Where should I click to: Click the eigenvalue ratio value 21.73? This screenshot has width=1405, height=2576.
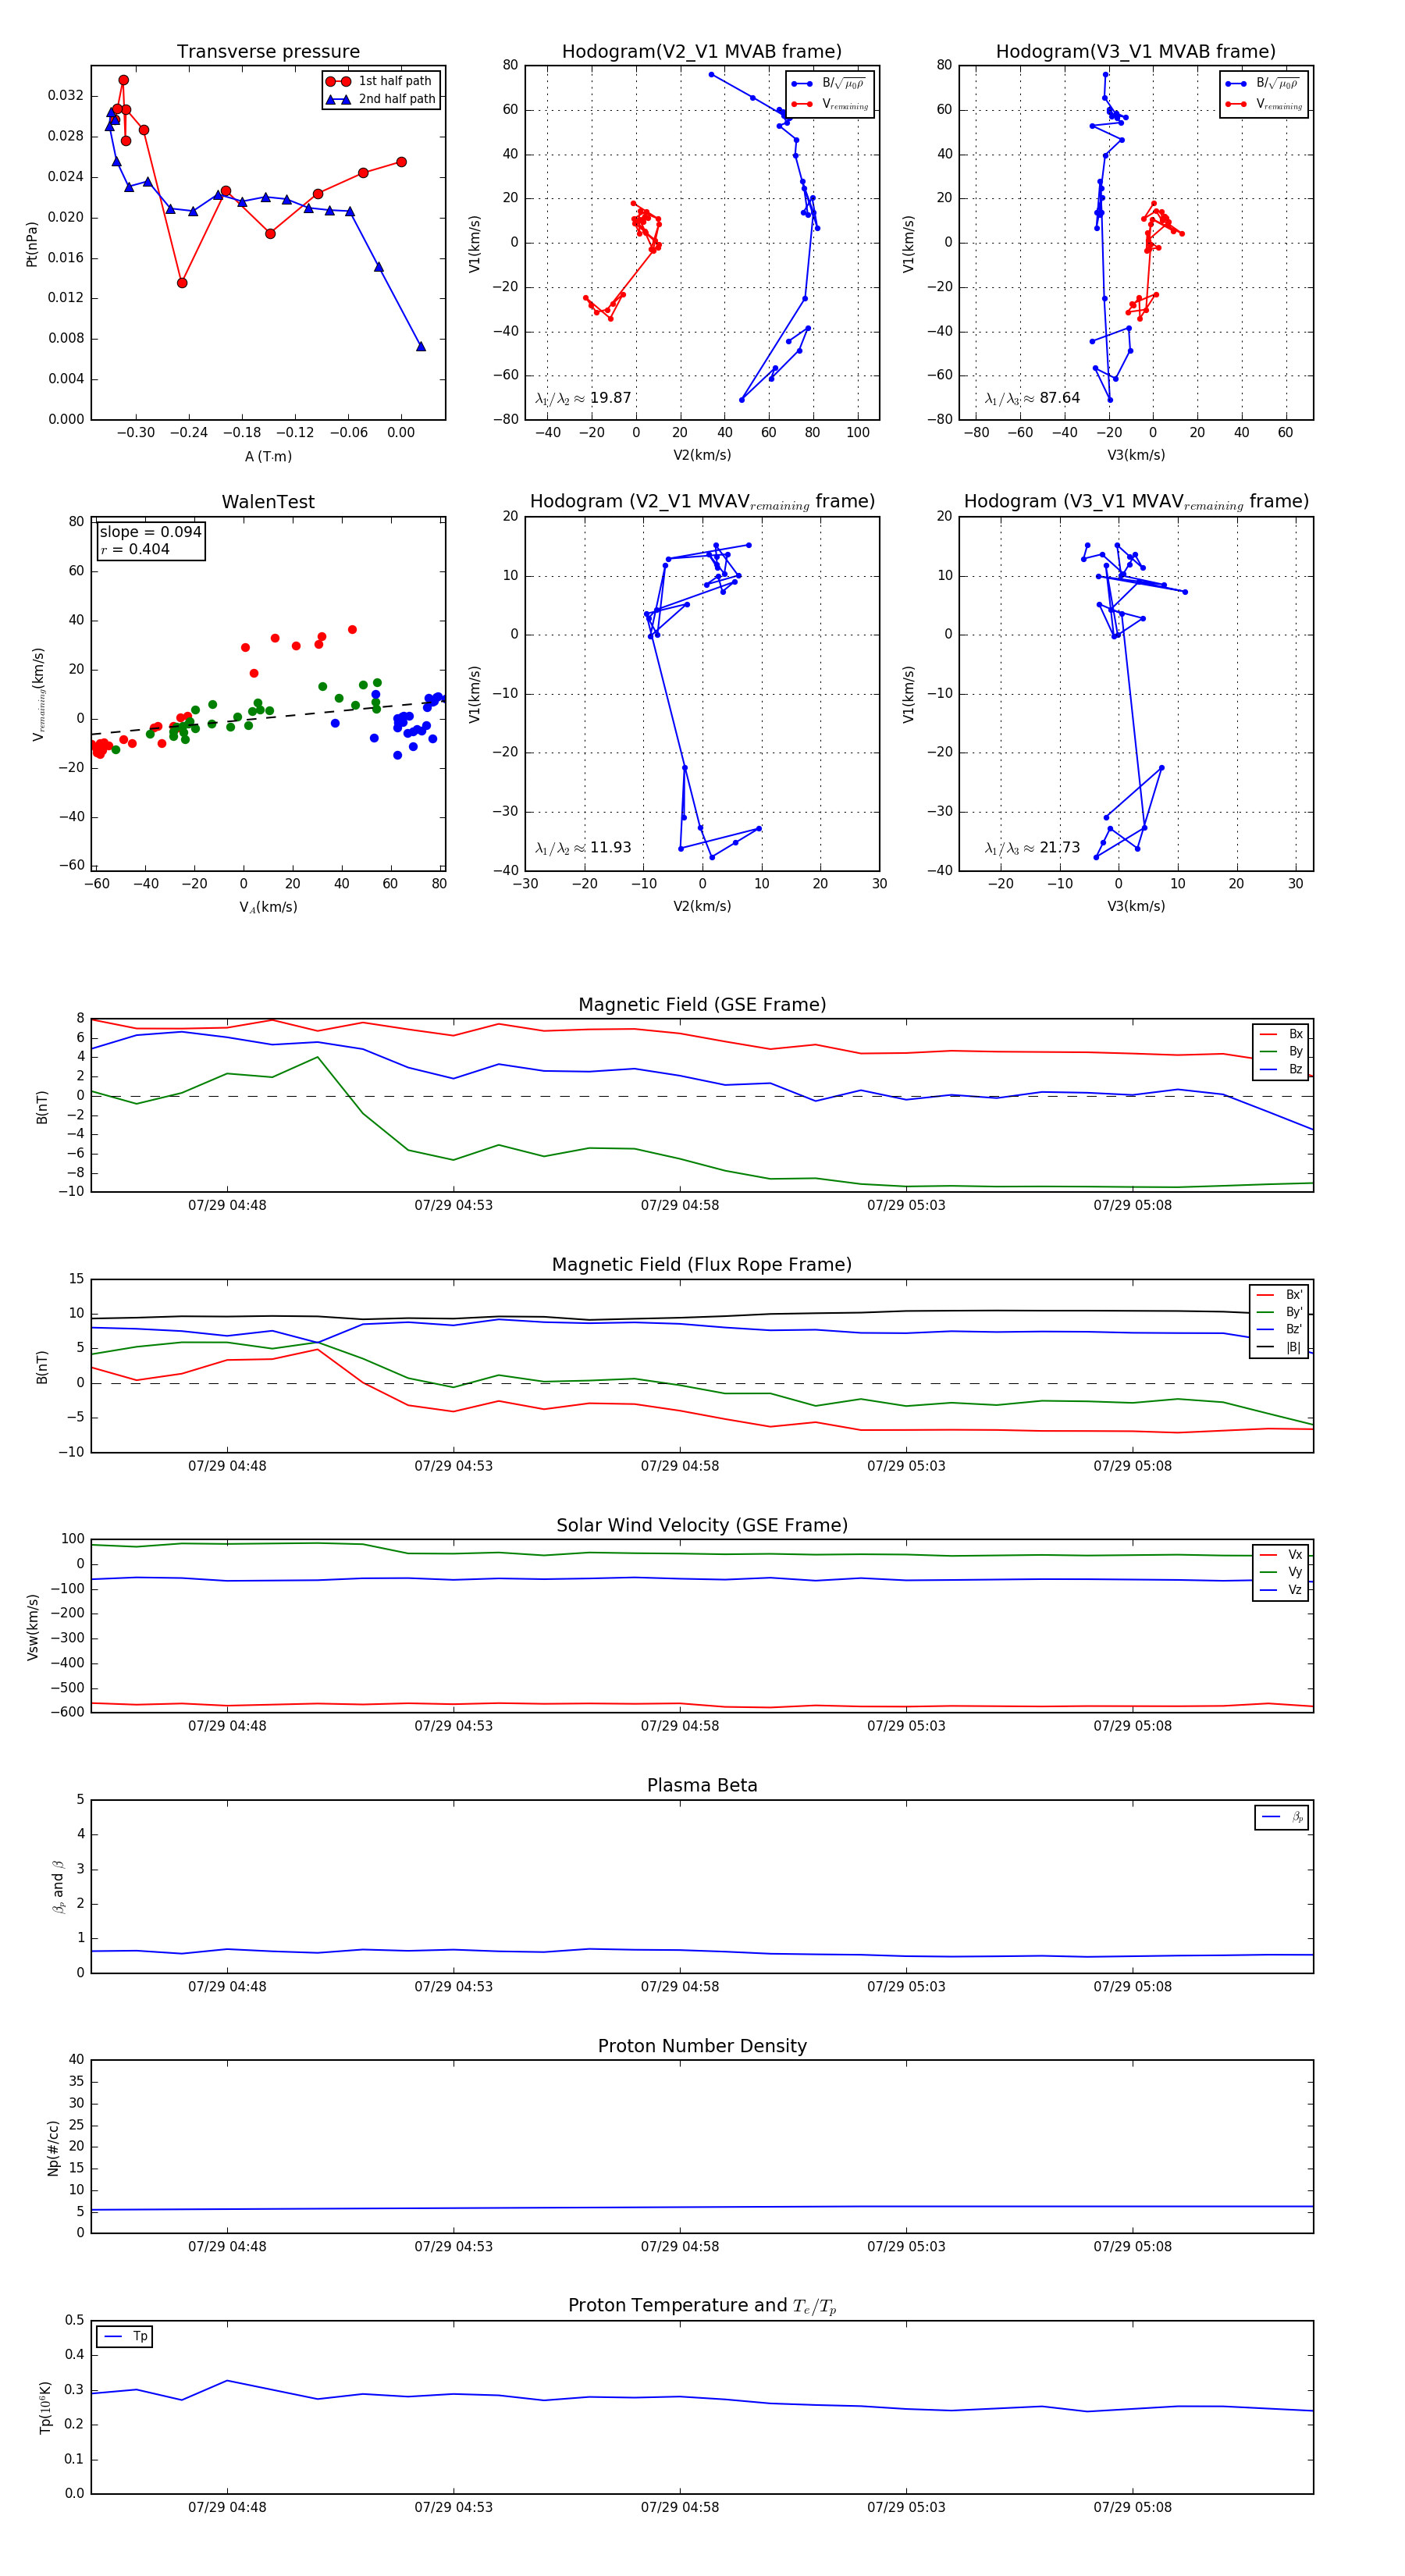pos(1059,848)
